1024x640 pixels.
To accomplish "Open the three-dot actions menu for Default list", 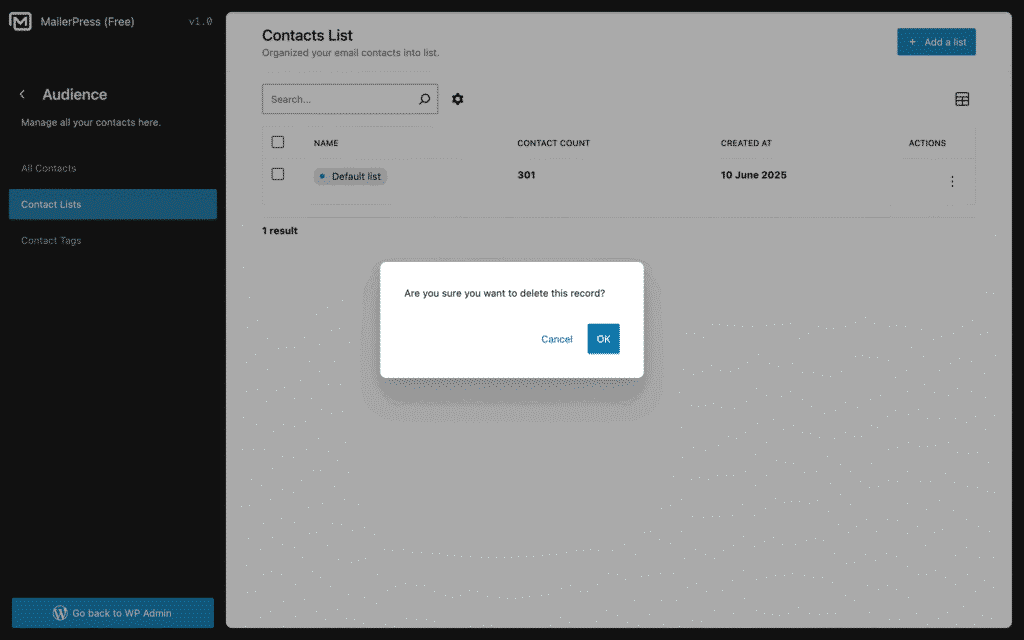I will [x=952, y=181].
